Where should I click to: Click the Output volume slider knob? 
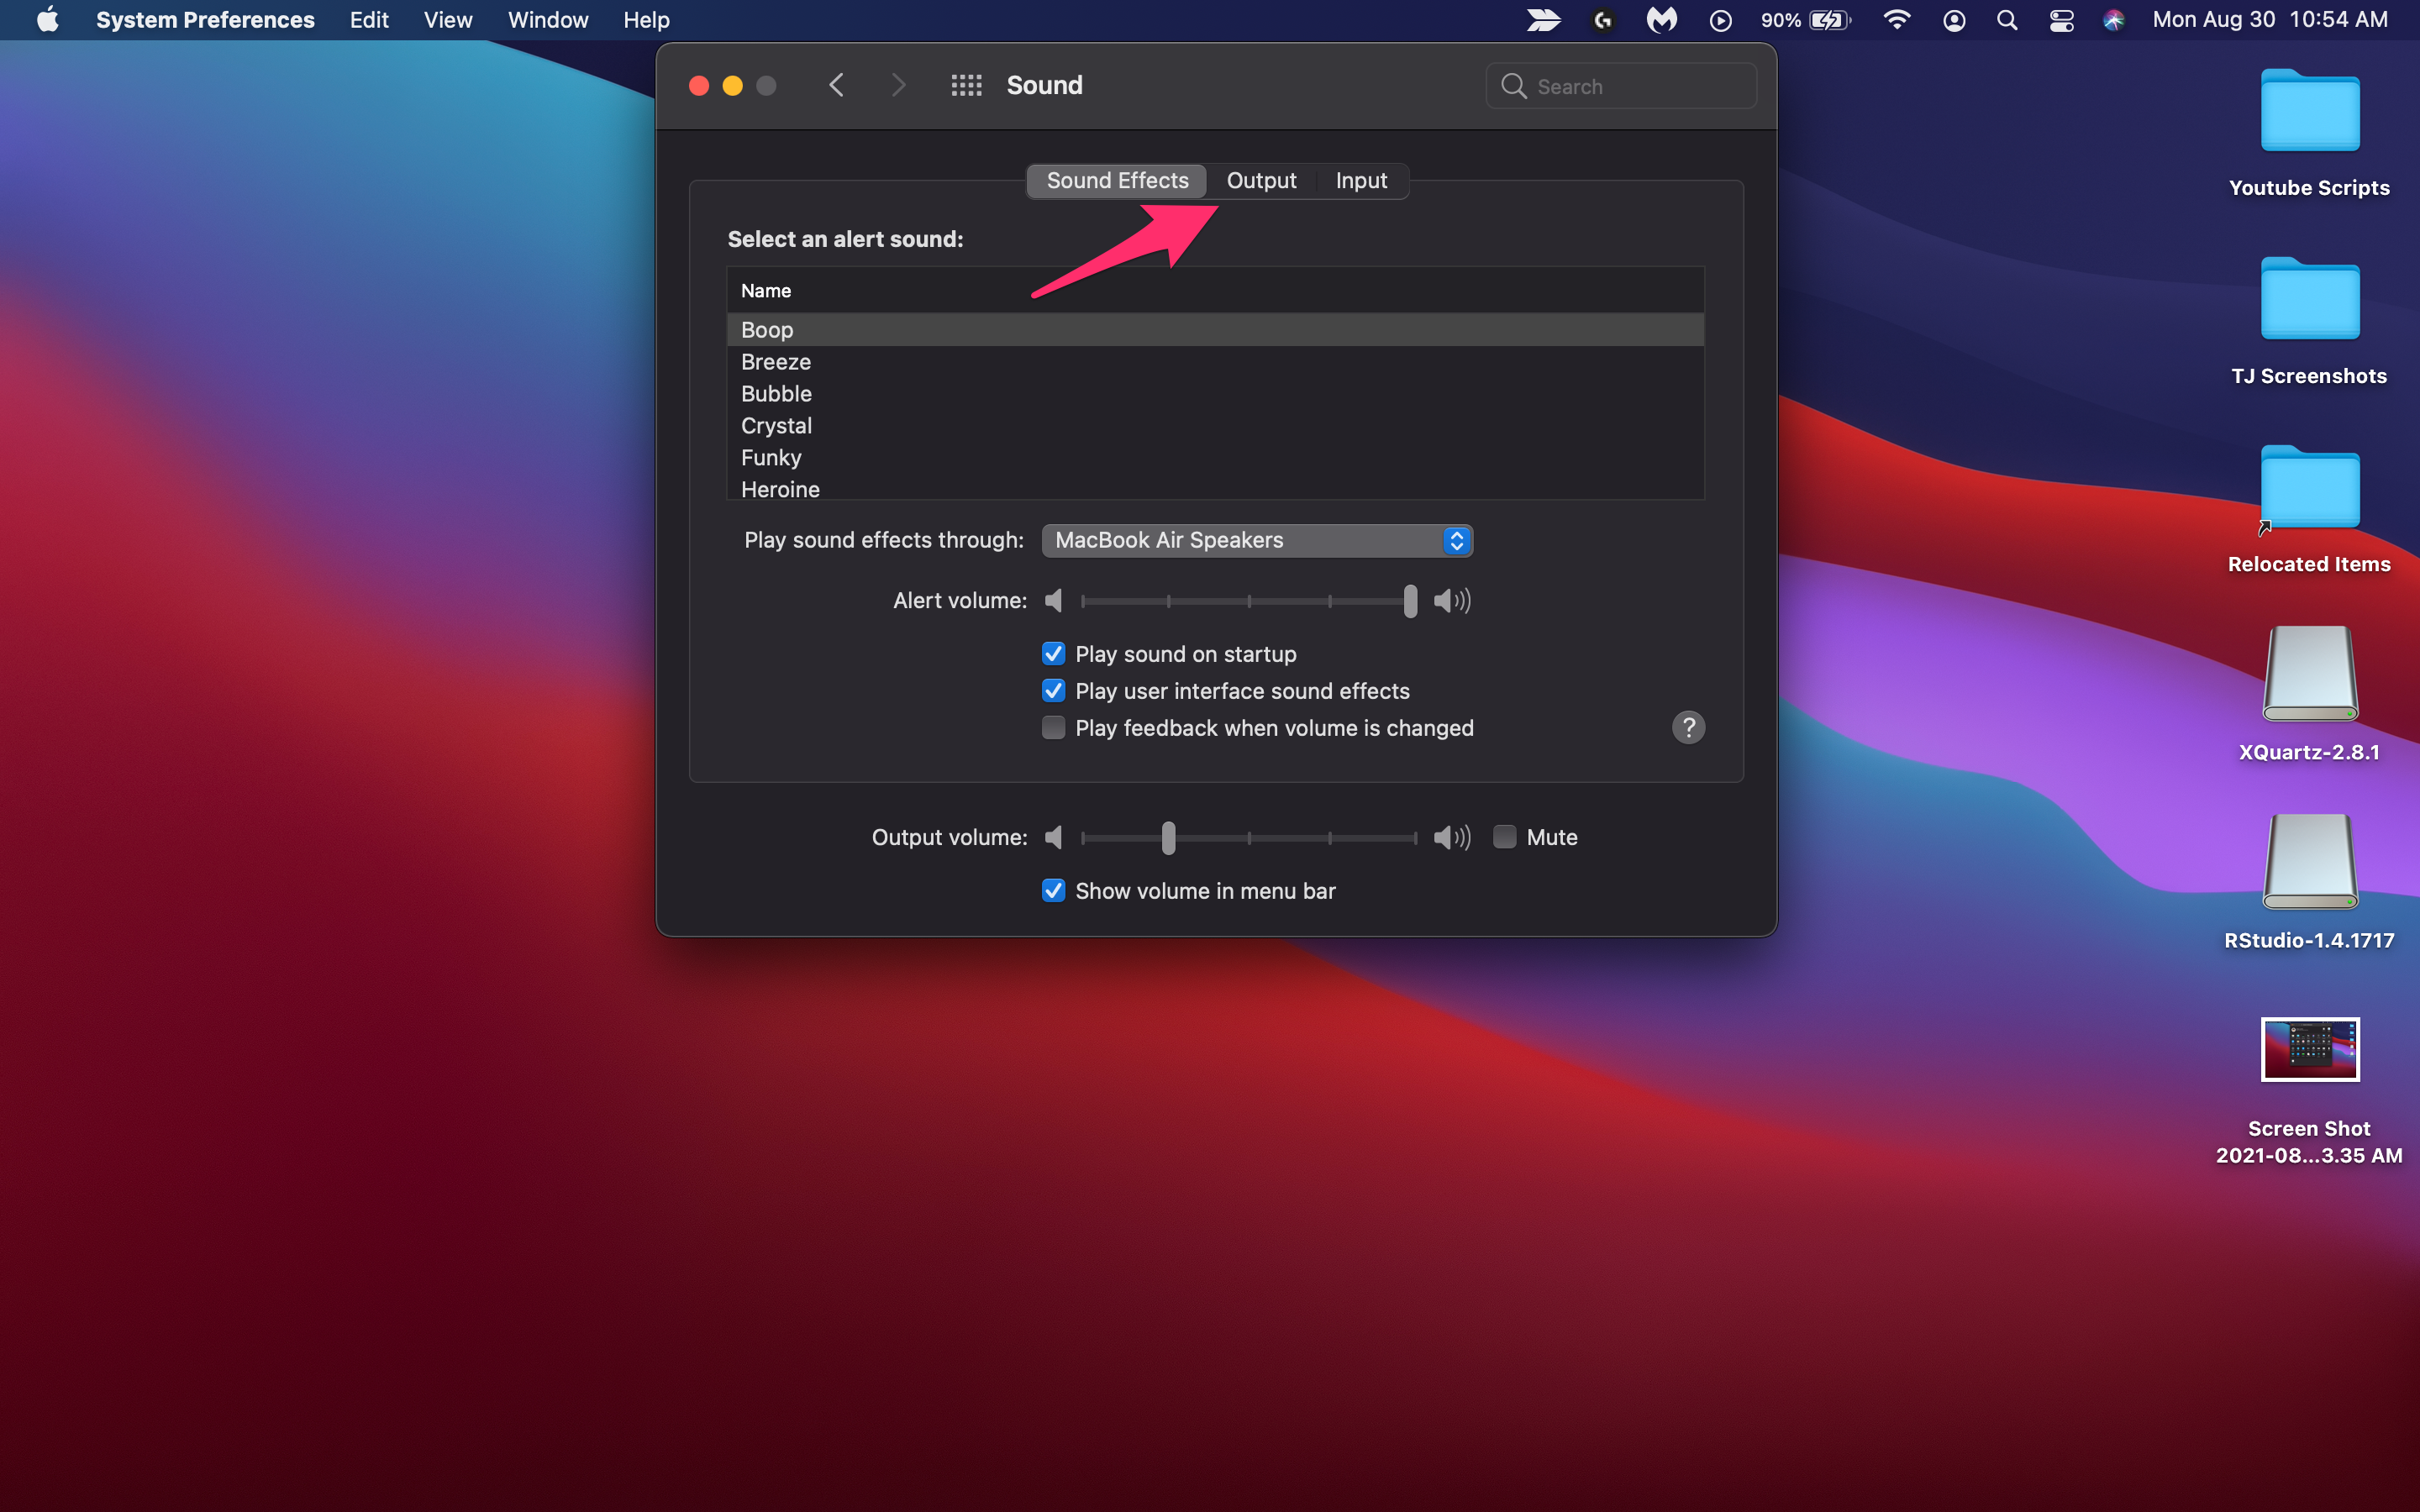(x=1168, y=837)
